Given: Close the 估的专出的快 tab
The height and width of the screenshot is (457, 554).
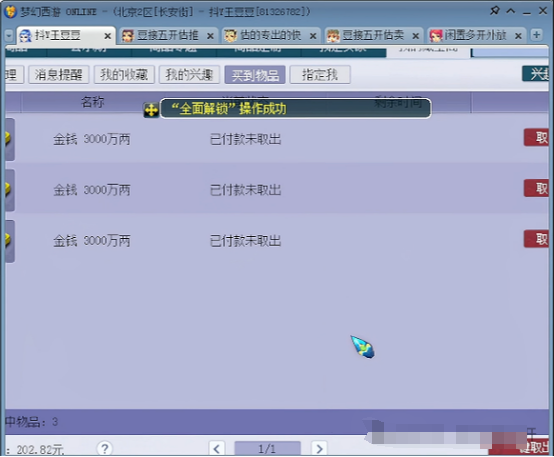Looking at the screenshot, I should click(x=313, y=36).
